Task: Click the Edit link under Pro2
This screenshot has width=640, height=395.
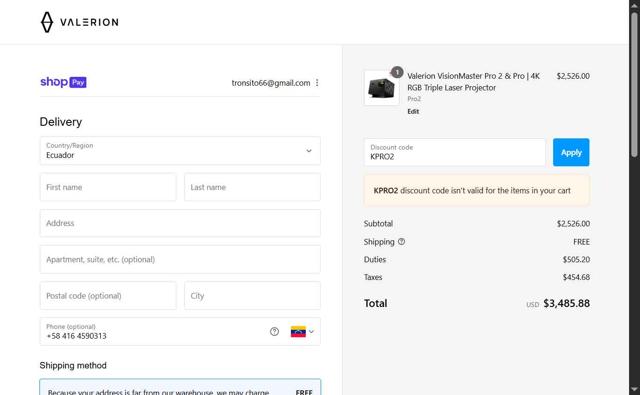Action: coord(413,111)
